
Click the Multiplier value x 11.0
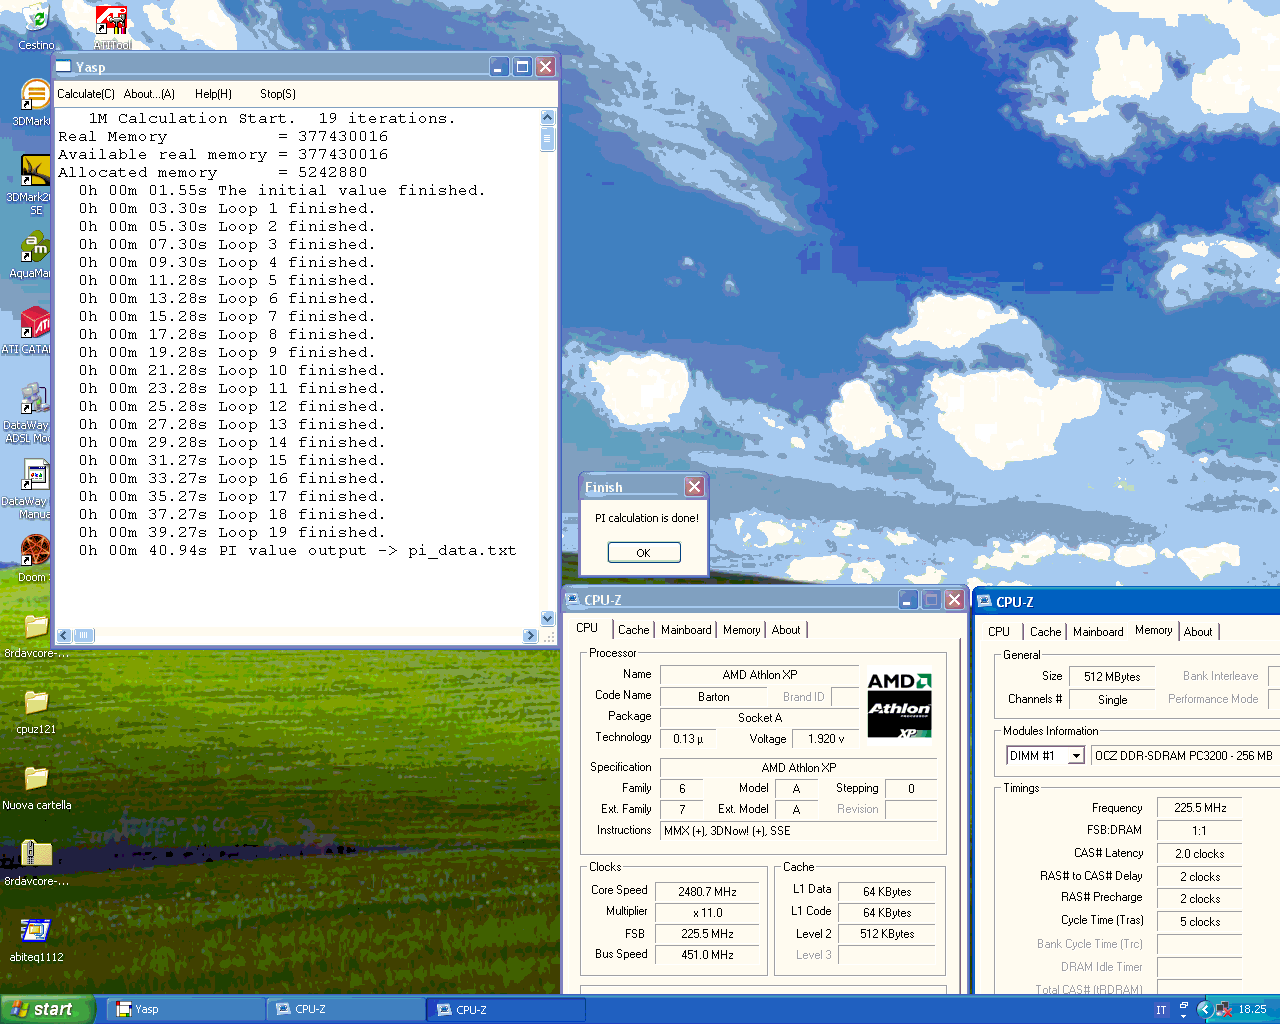click(x=707, y=913)
